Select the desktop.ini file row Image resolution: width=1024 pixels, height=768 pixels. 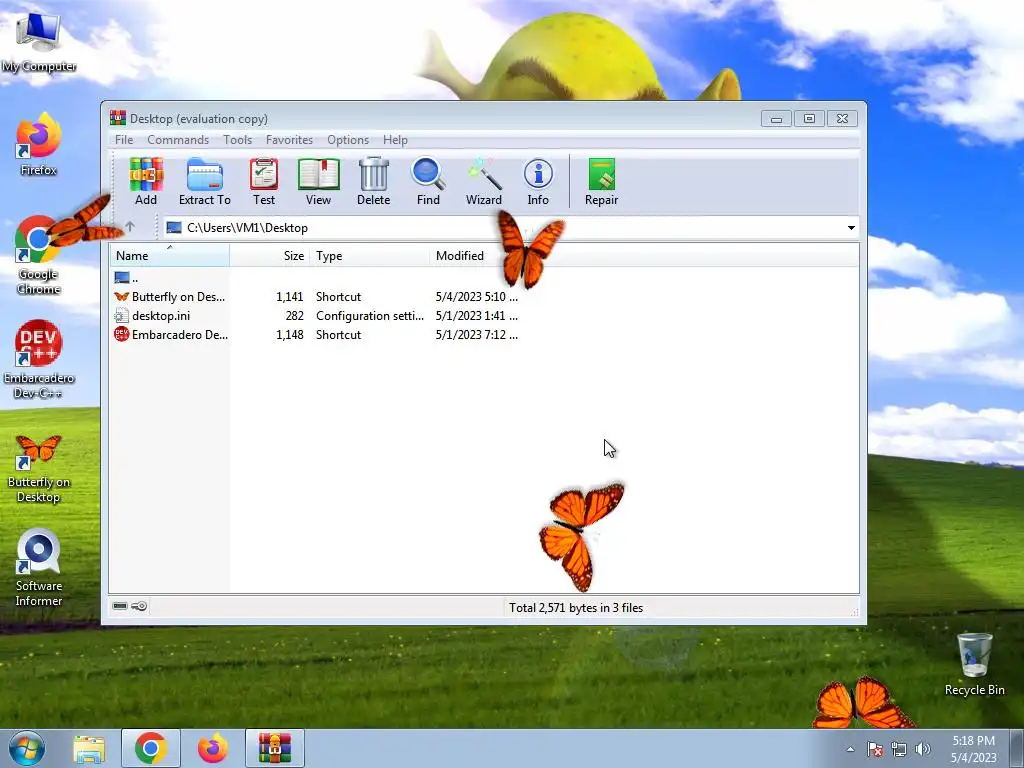tap(315, 315)
